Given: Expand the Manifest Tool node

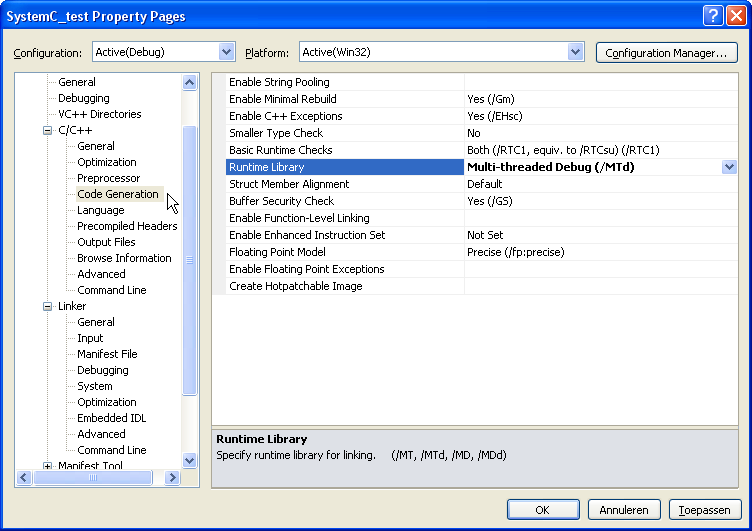Looking at the screenshot, I should 47,466.
